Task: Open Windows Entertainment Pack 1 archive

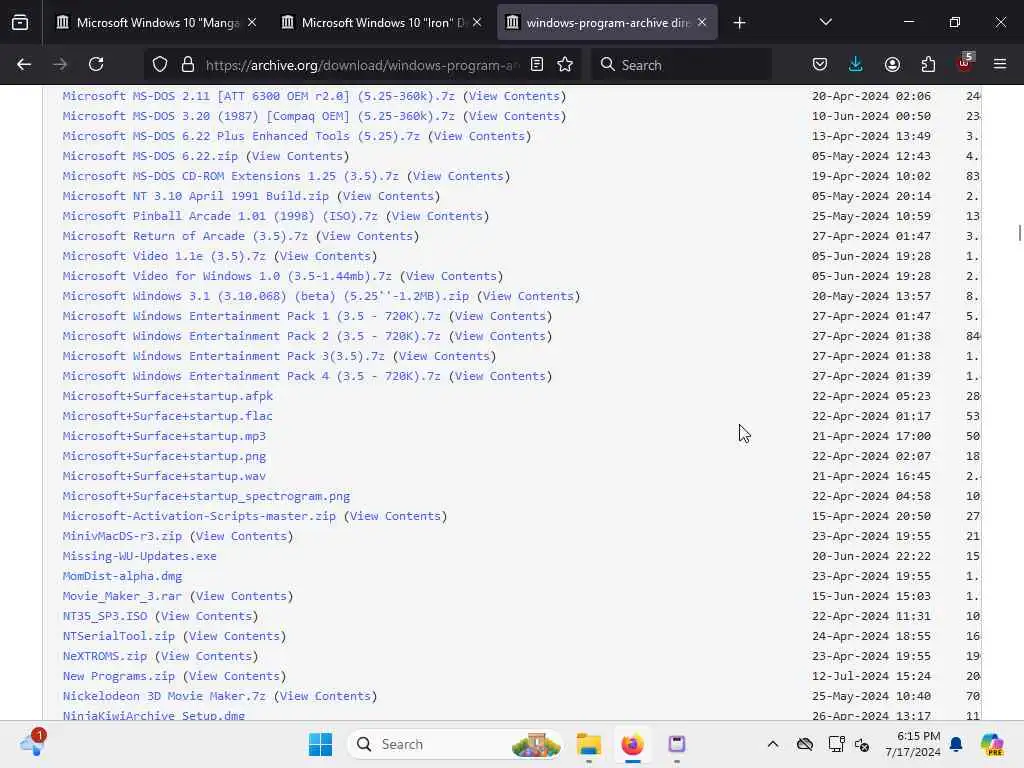Action: pos(251,316)
